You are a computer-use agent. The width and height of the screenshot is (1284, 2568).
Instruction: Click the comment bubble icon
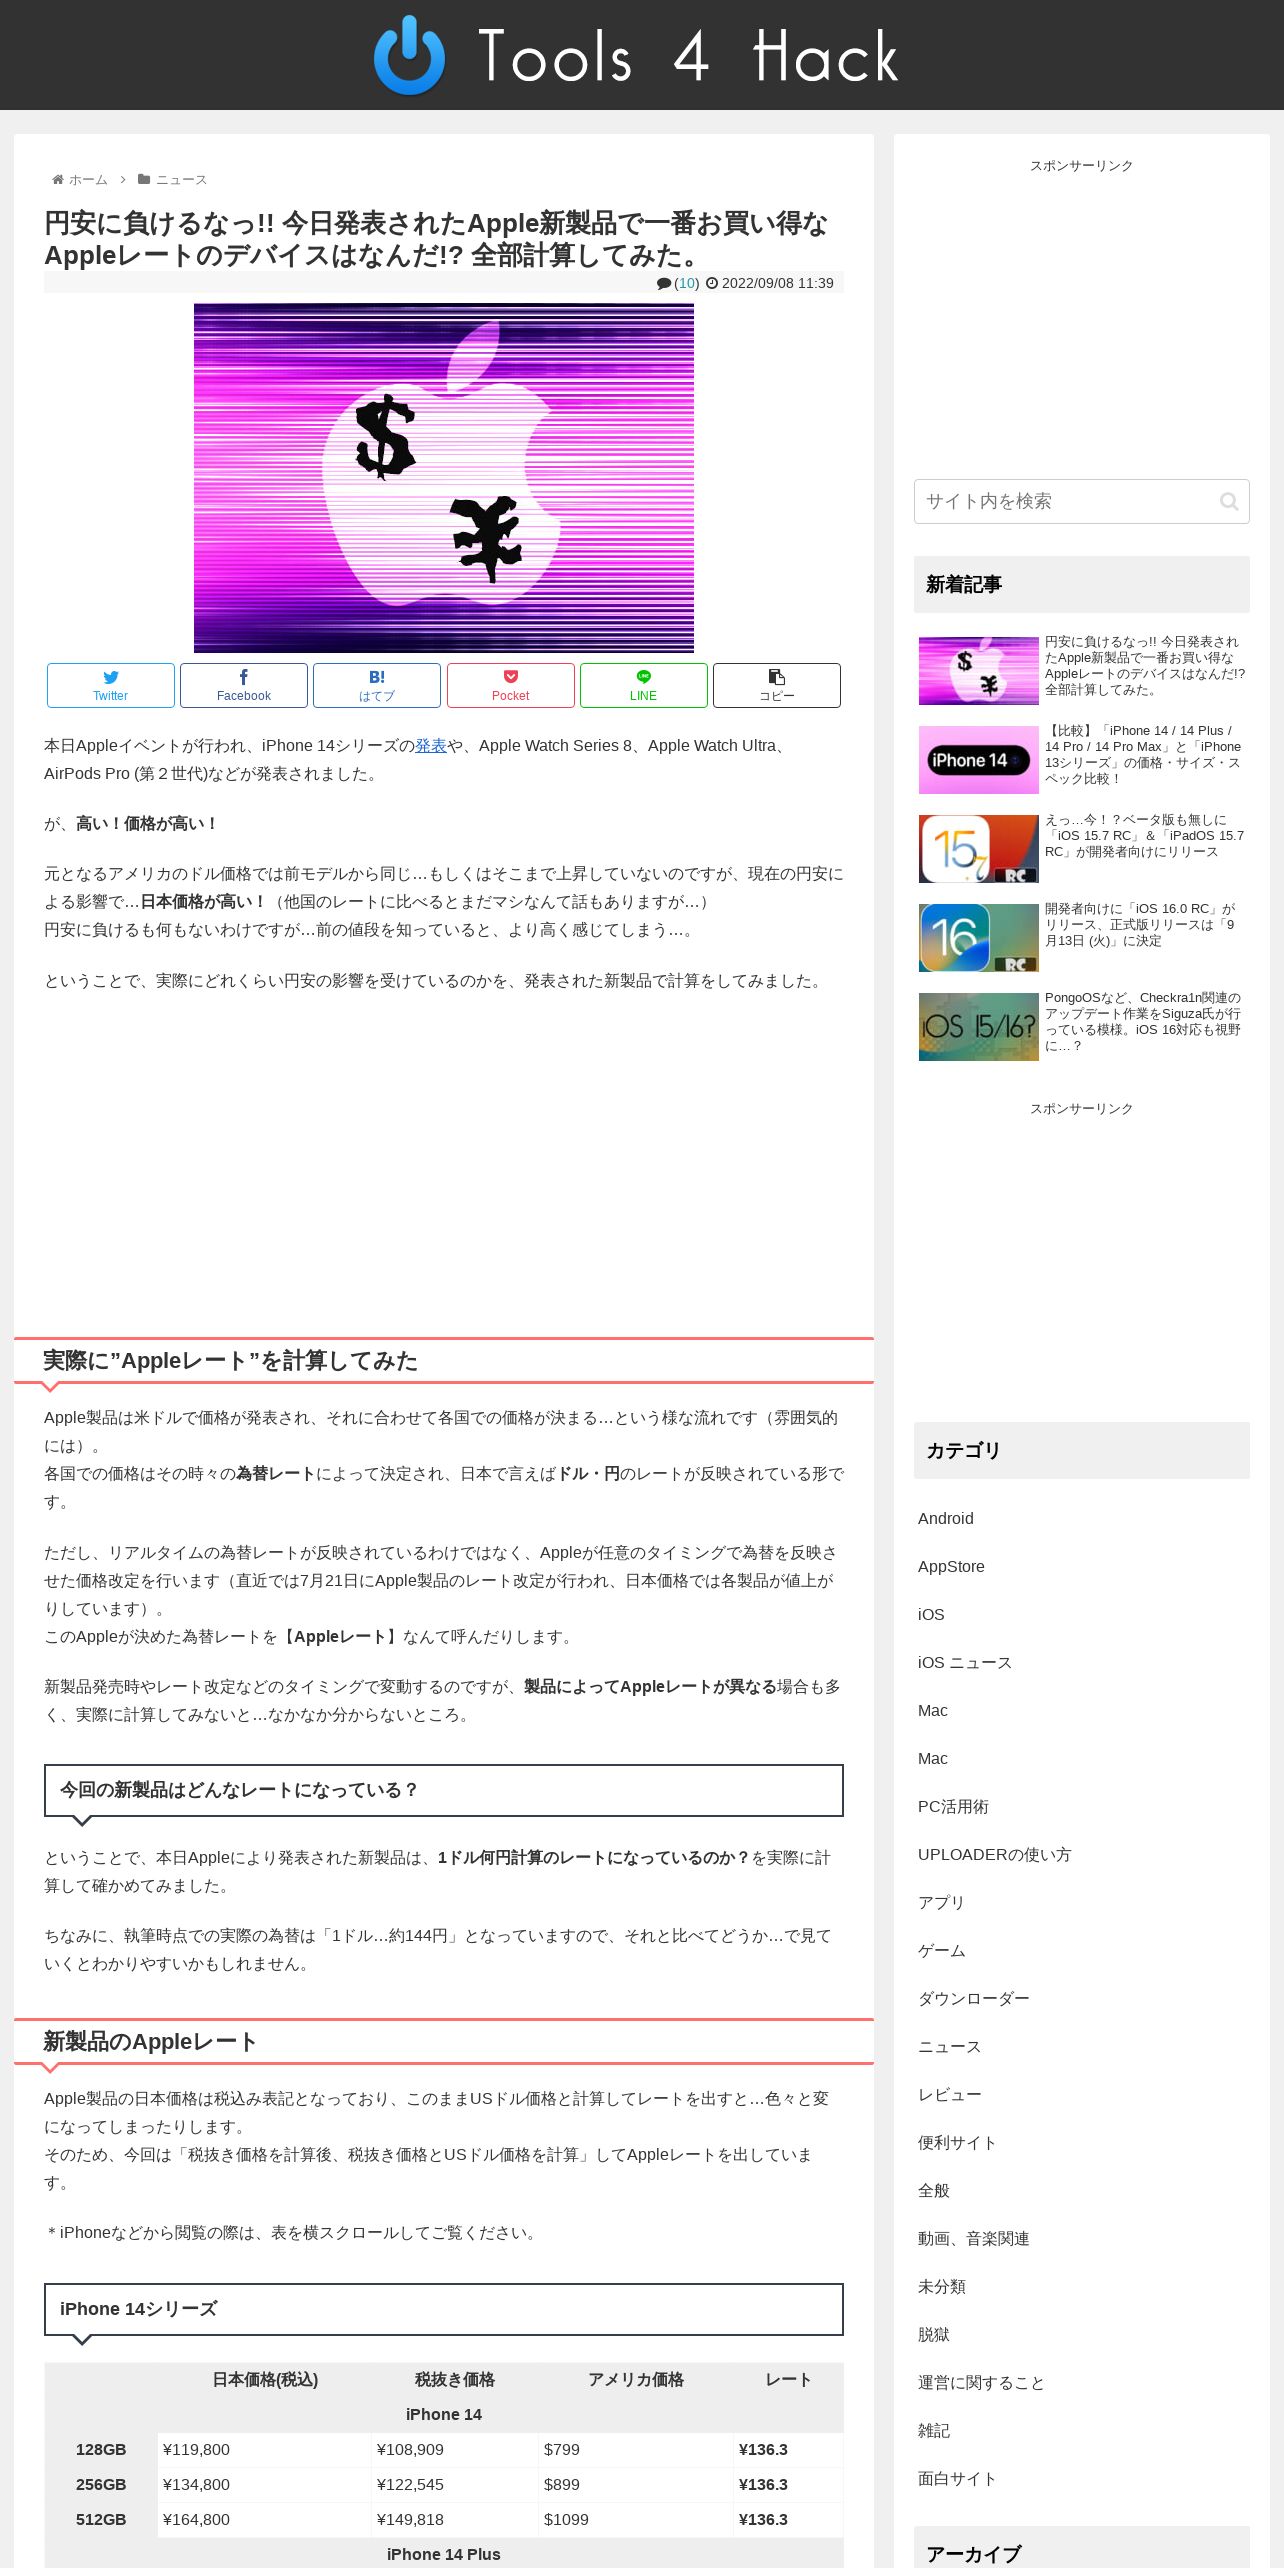664,283
